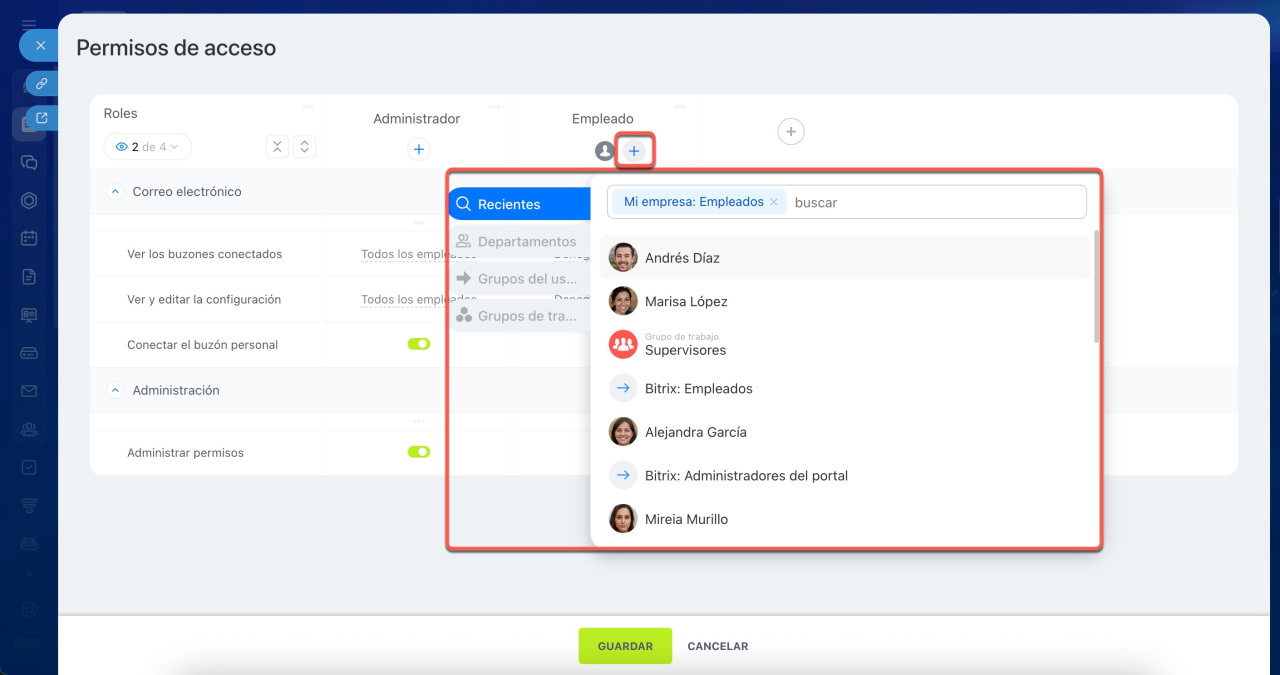Toggle Administrar permisos switch
This screenshot has height=675, width=1280.
click(x=418, y=452)
